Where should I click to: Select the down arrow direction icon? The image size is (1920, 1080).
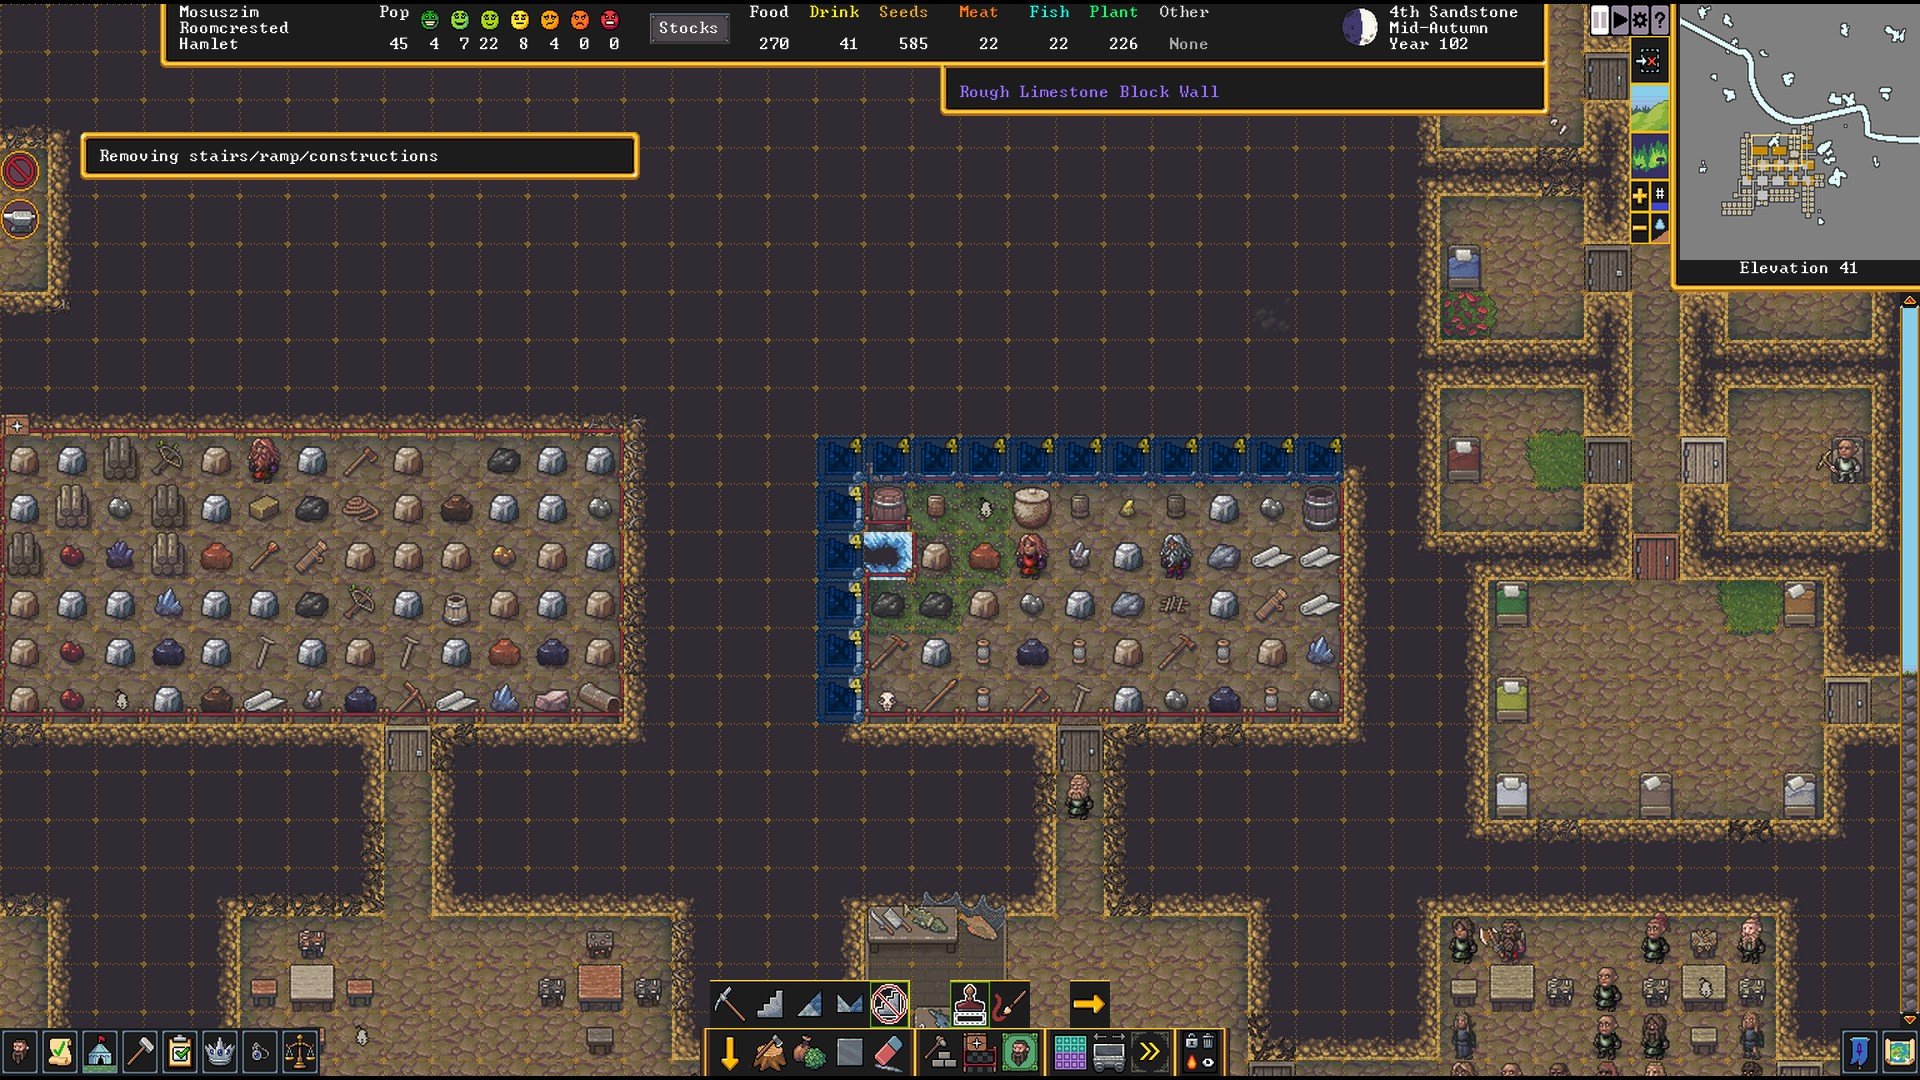coord(731,1051)
